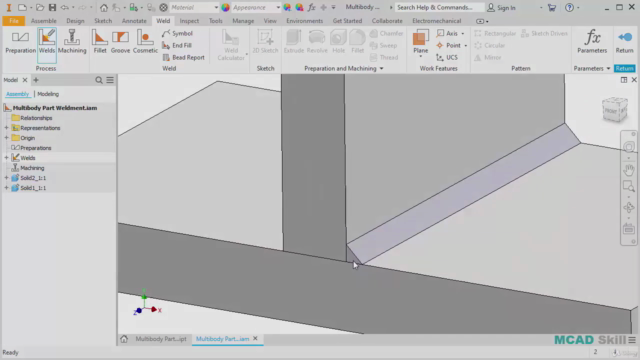
Task: Open the Point dropdown arrow
Action: pyautogui.click(x=465, y=46)
